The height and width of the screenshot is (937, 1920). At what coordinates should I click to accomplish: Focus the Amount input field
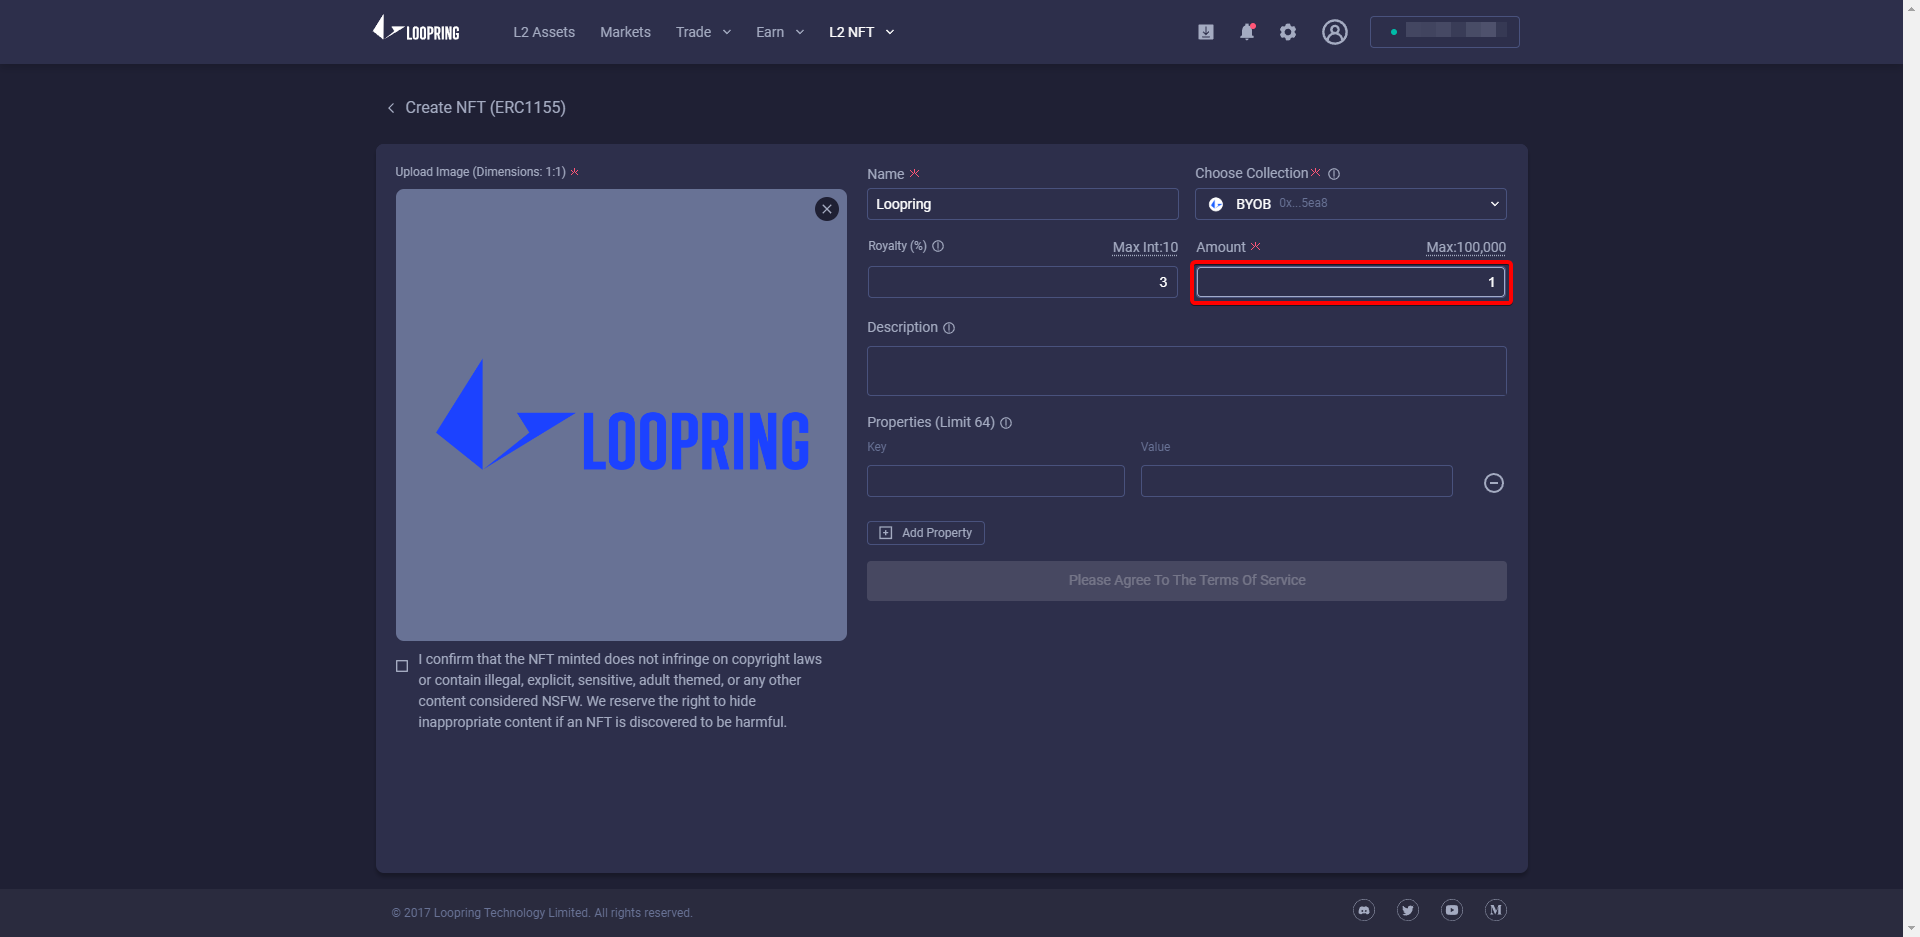point(1351,282)
